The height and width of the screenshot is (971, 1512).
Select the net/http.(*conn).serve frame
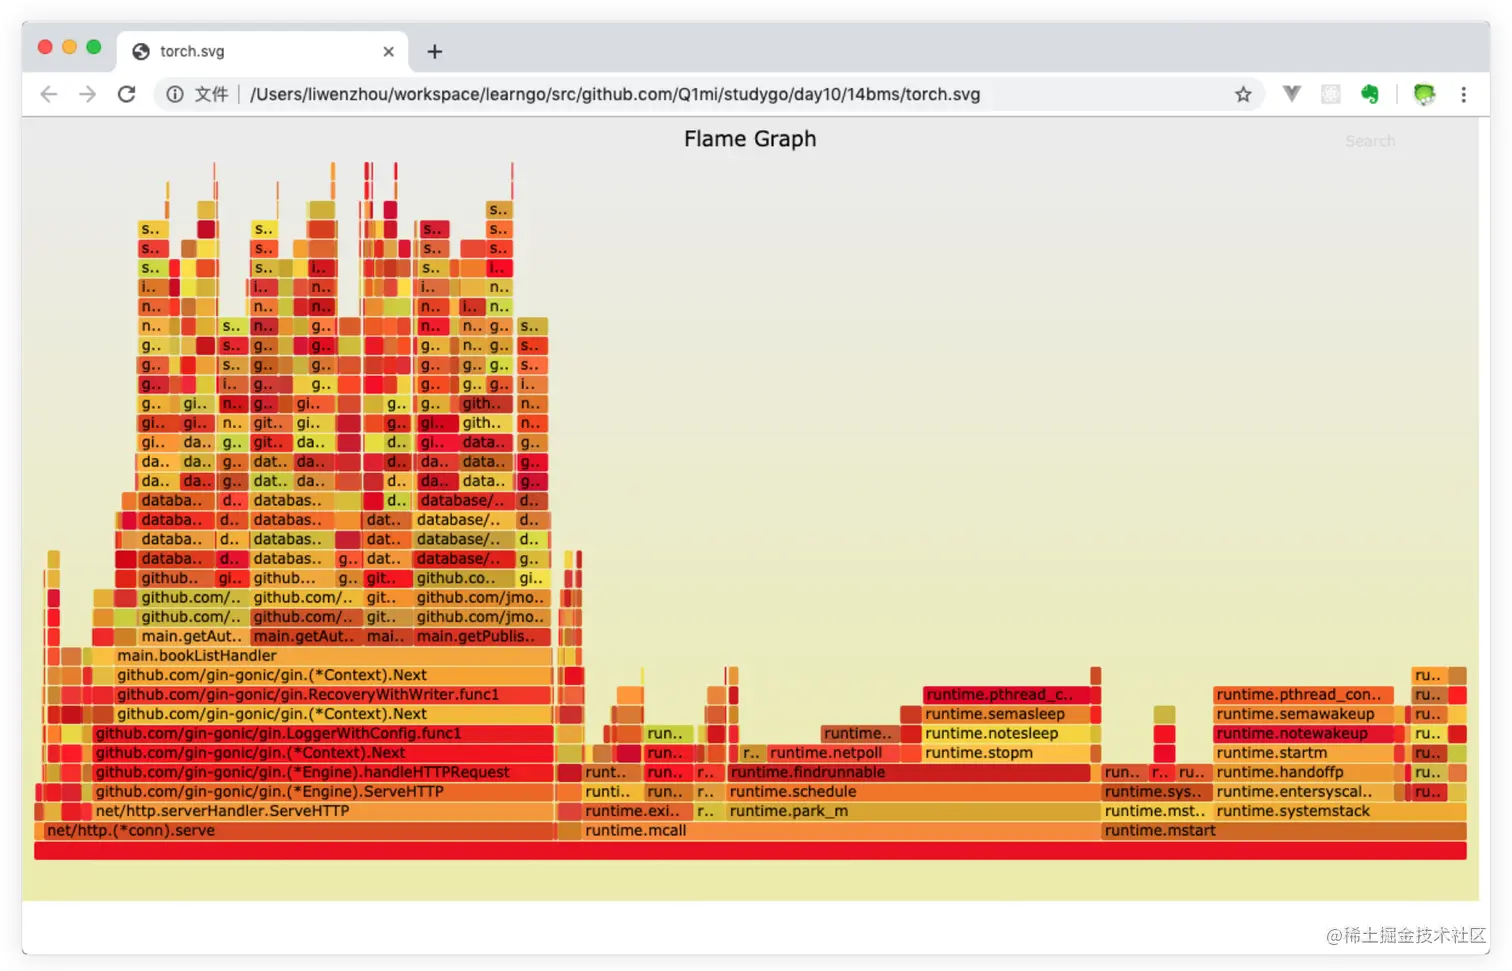pos(298,831)
